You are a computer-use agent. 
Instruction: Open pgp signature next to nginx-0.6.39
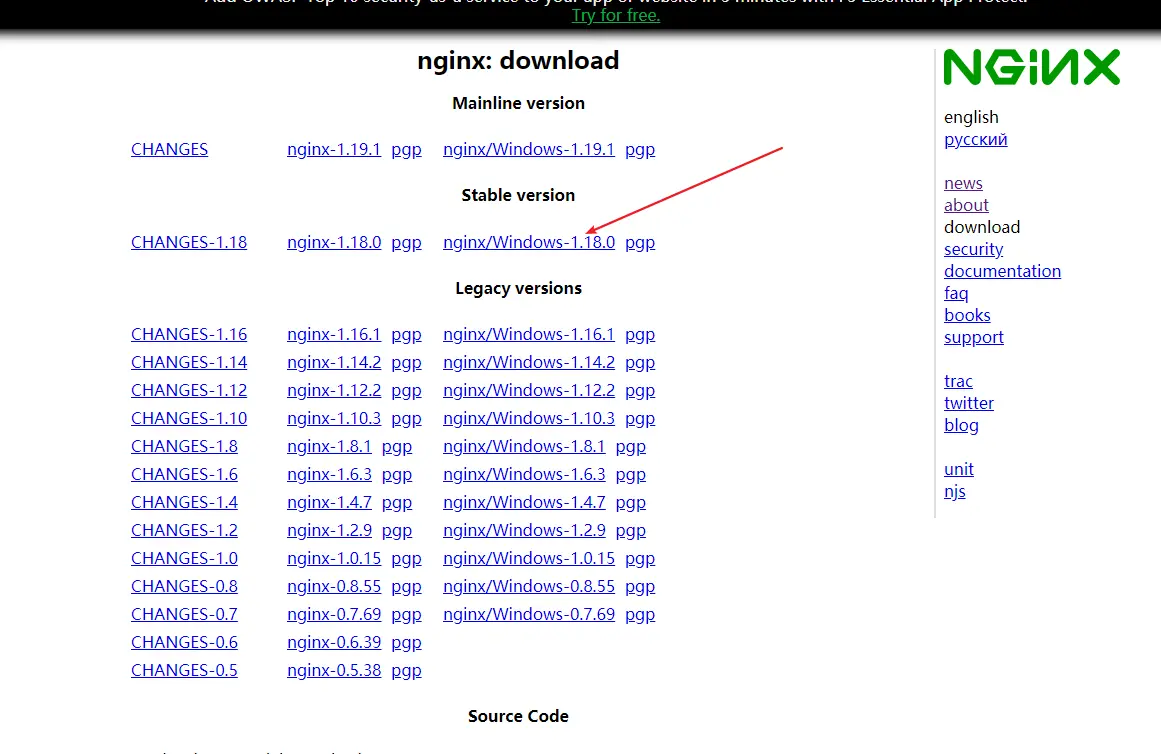click(406, 643)
